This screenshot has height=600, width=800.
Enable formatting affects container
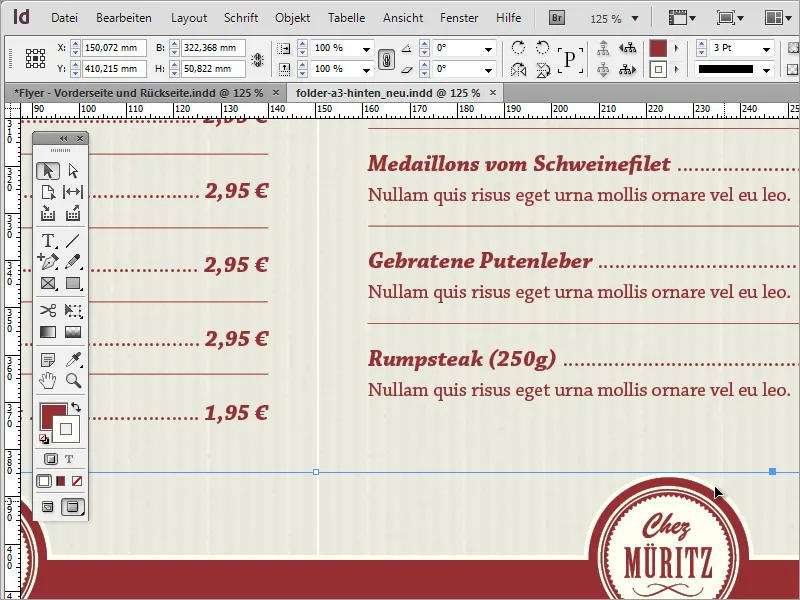51,459
